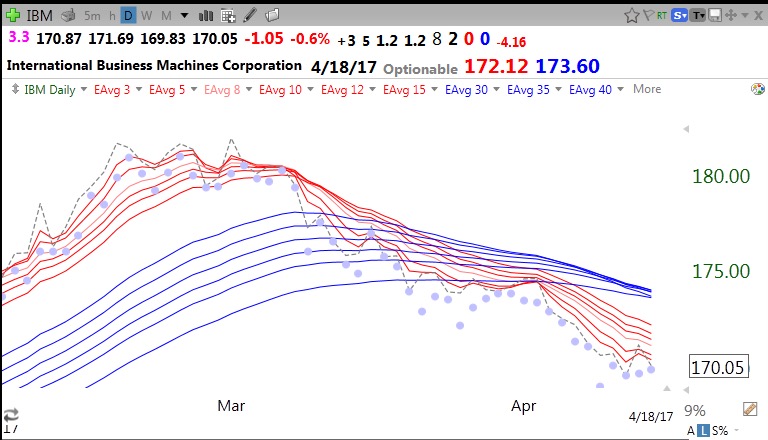Viewport: 768px width, 440px height.
Task: Click the printer icon in the toolbar
Action: (68, 16)
